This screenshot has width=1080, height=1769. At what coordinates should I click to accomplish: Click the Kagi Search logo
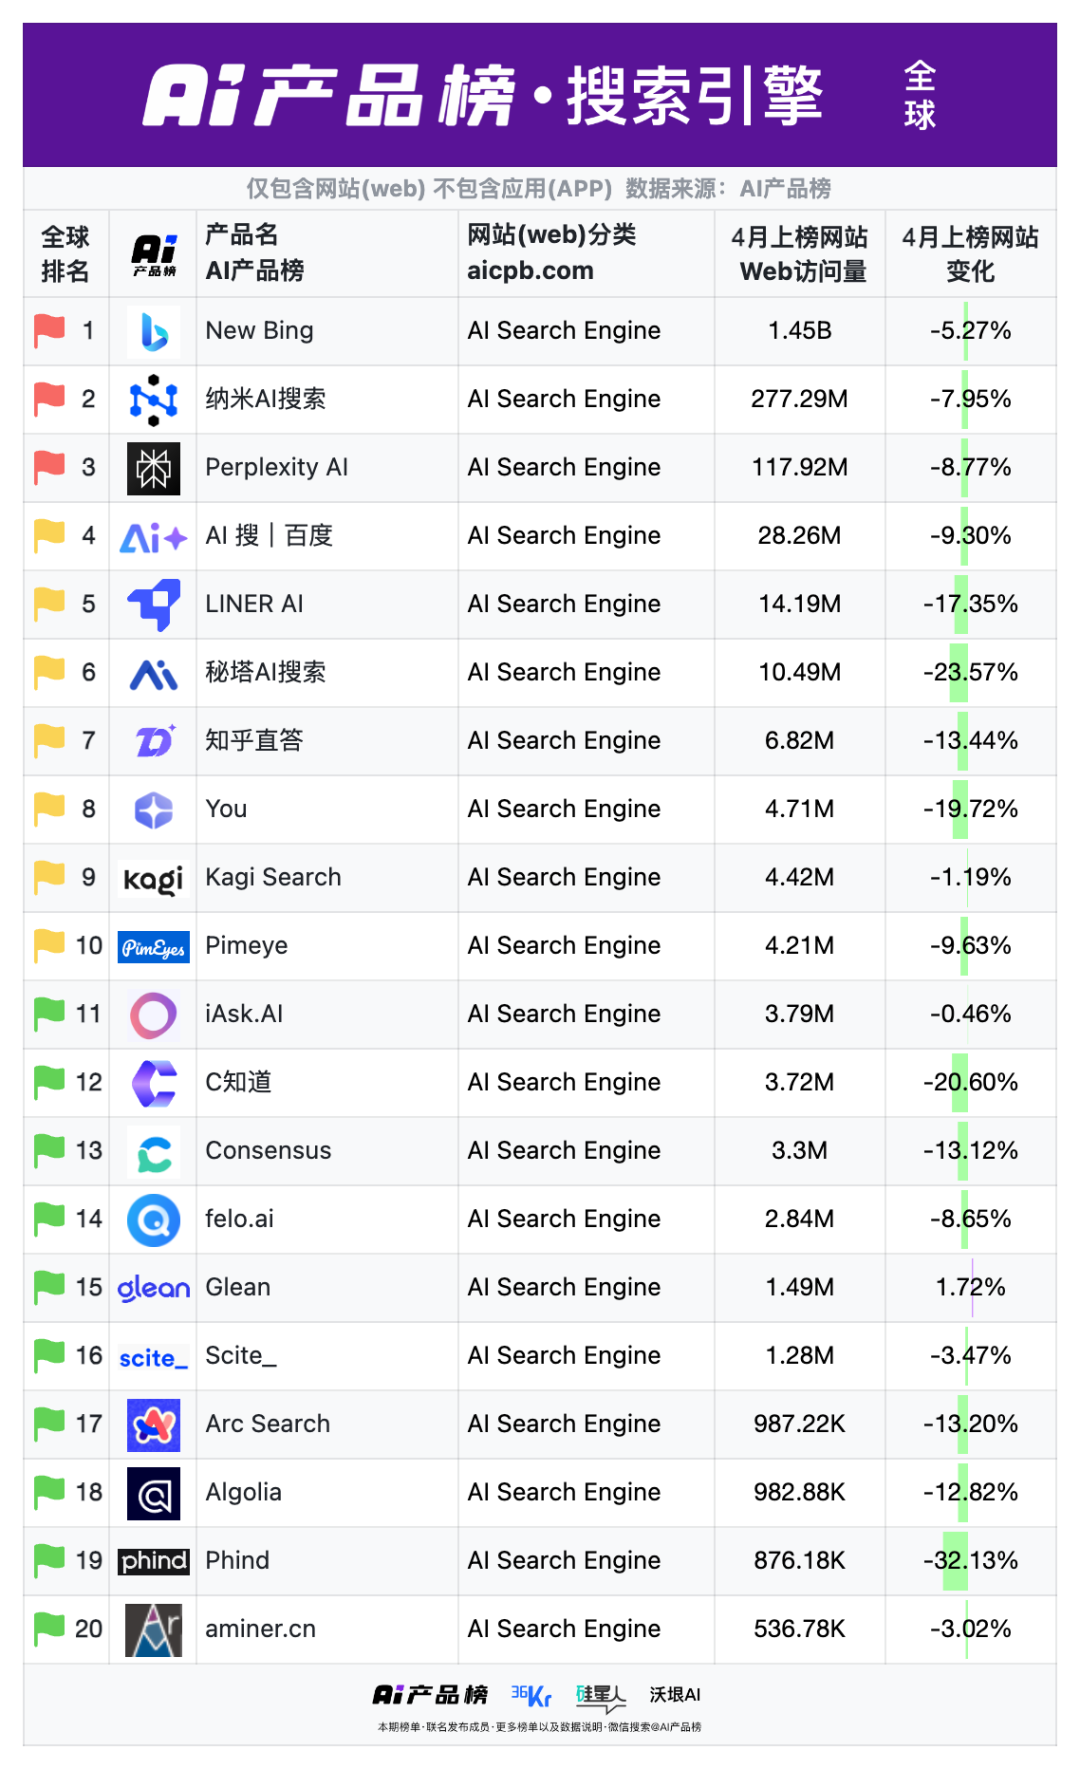pyautogui.click(x=154, y=879)
